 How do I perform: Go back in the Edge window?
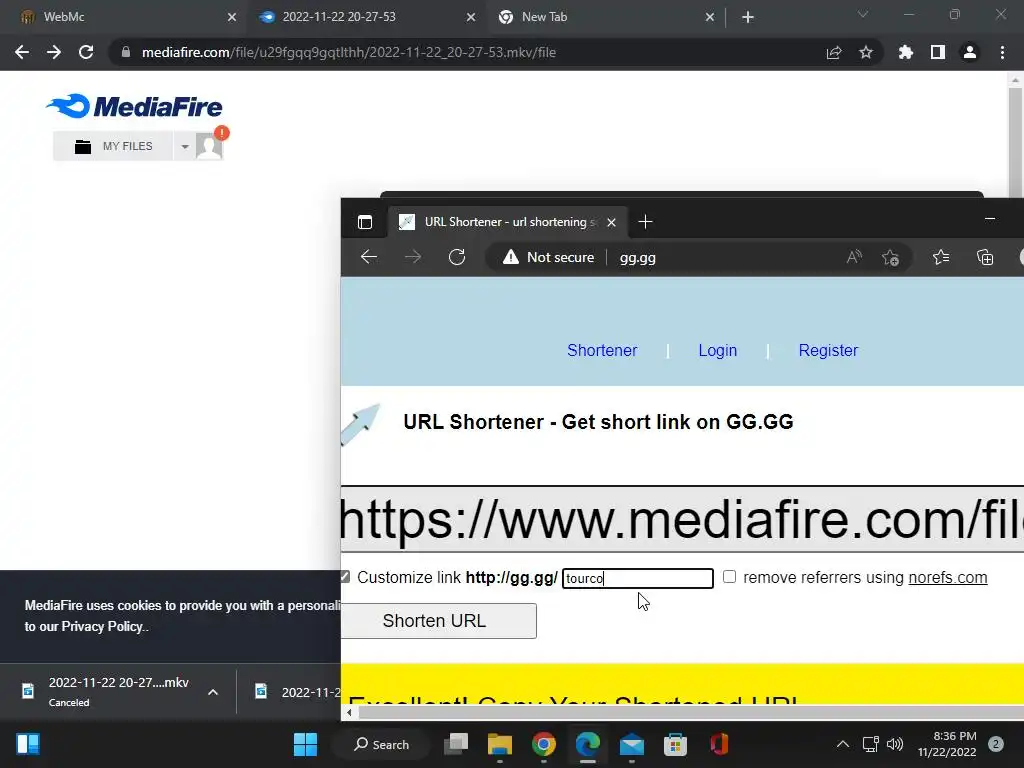pyautogui.click(x=369, y=257)
